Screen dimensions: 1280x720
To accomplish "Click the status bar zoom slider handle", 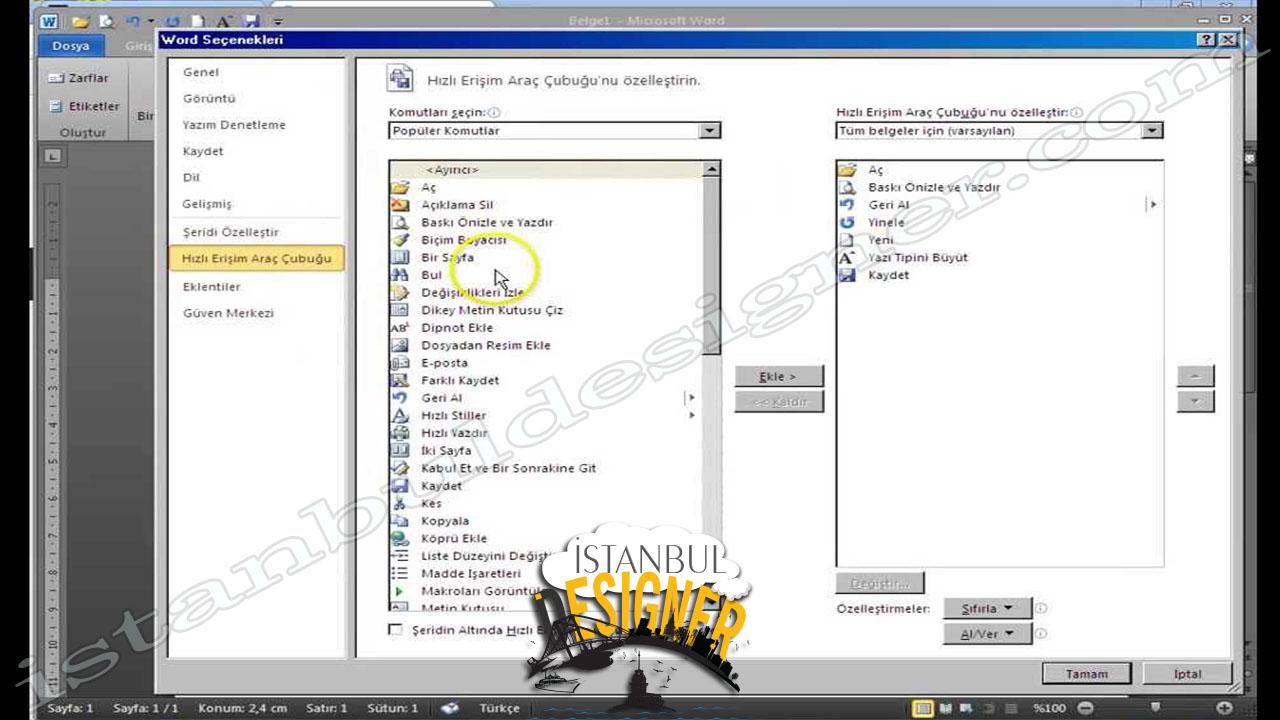I will (1156, 708).
